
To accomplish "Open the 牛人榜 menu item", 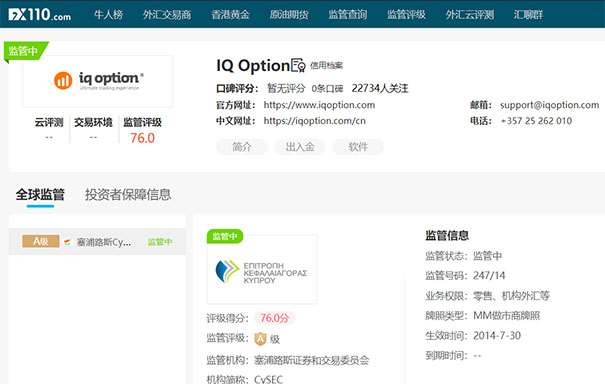I will [x=108, y=15].
